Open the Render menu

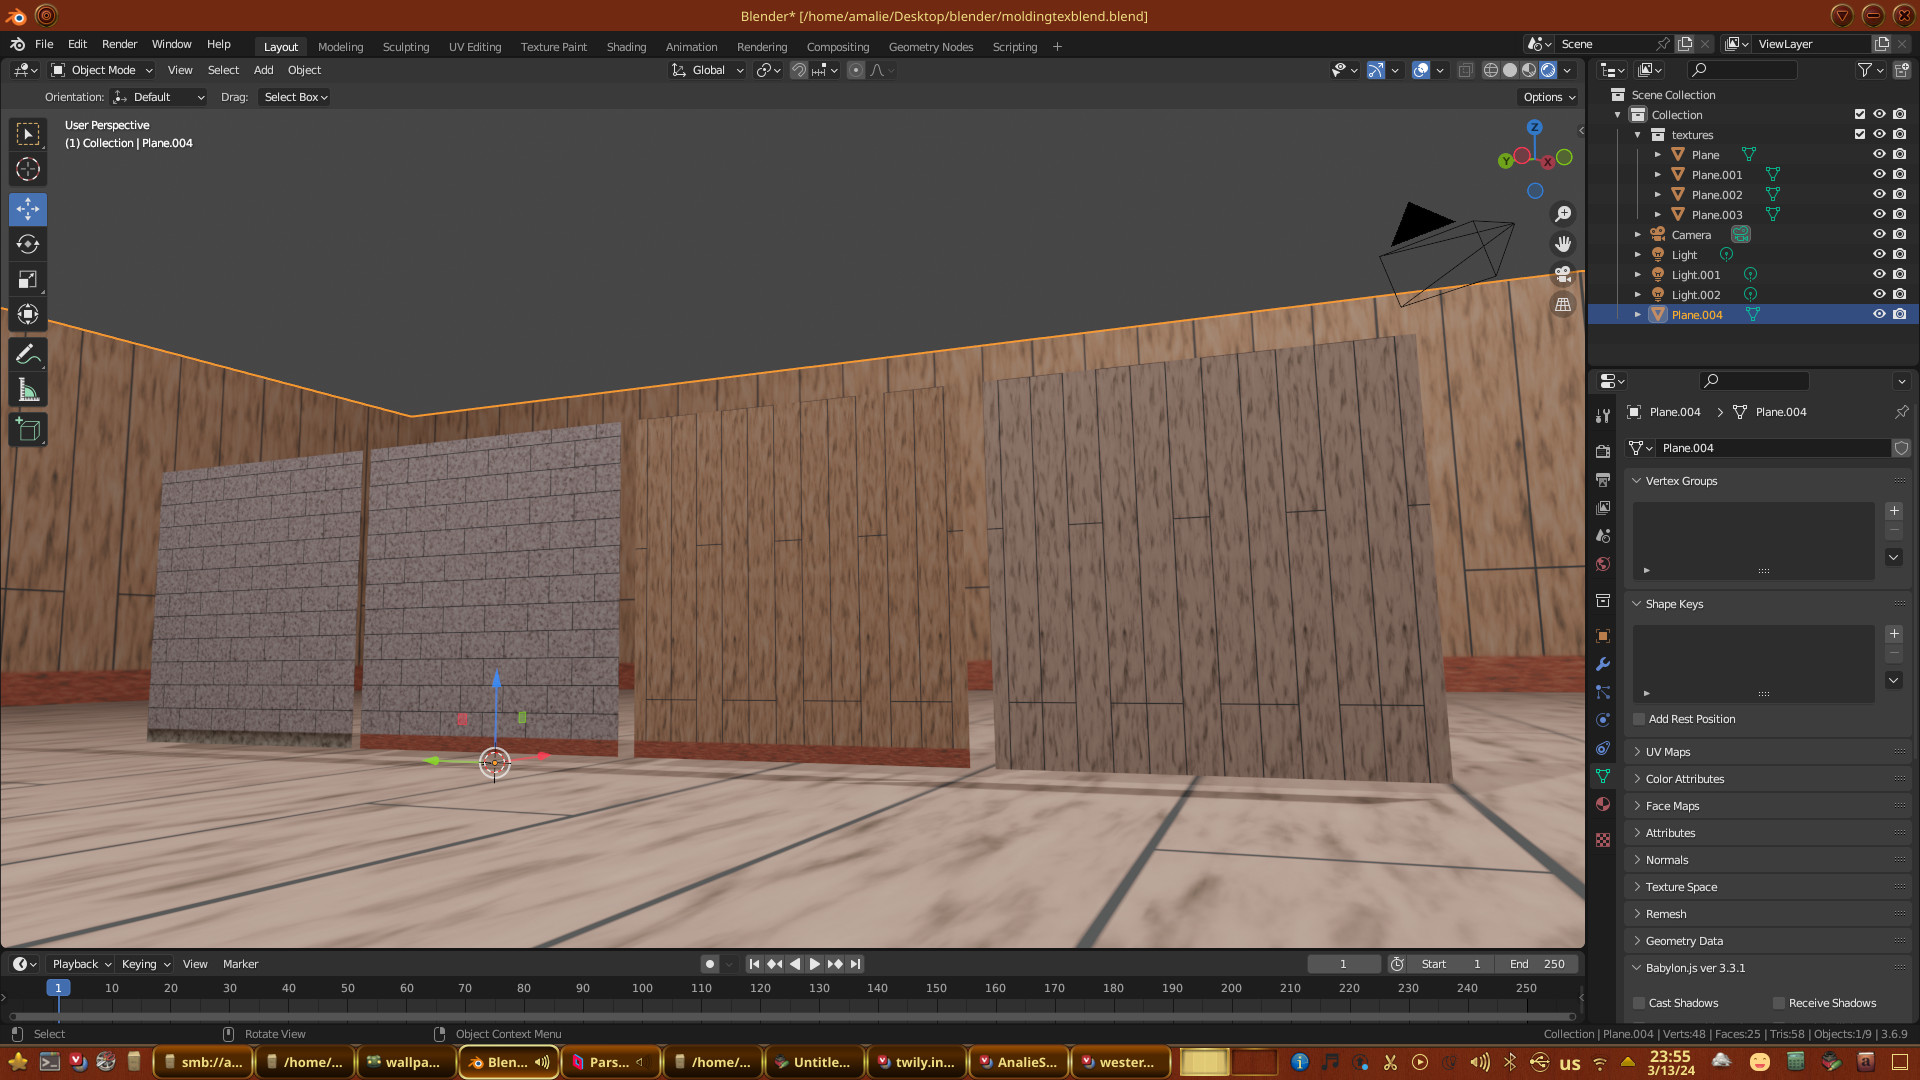[119, 44]
